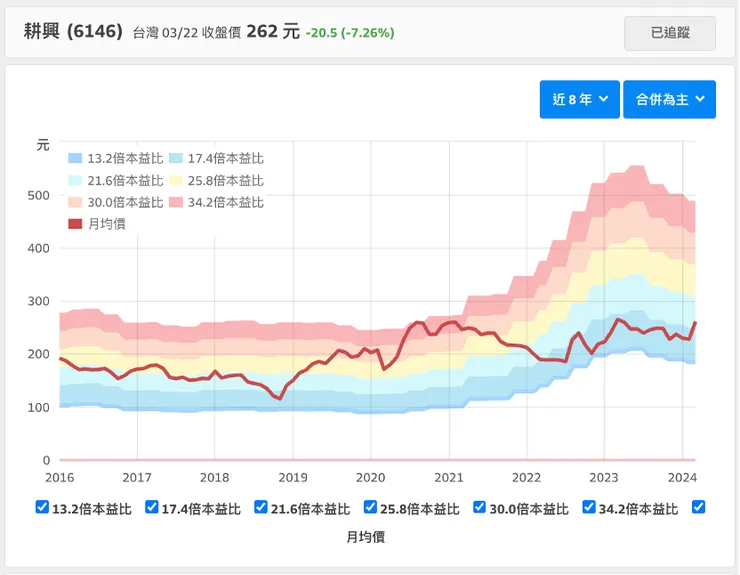This screenshot has height=575, width=740.
Task: Click the 13.2倍本益比 legend color swatch
Action: (x=75, y=158)
